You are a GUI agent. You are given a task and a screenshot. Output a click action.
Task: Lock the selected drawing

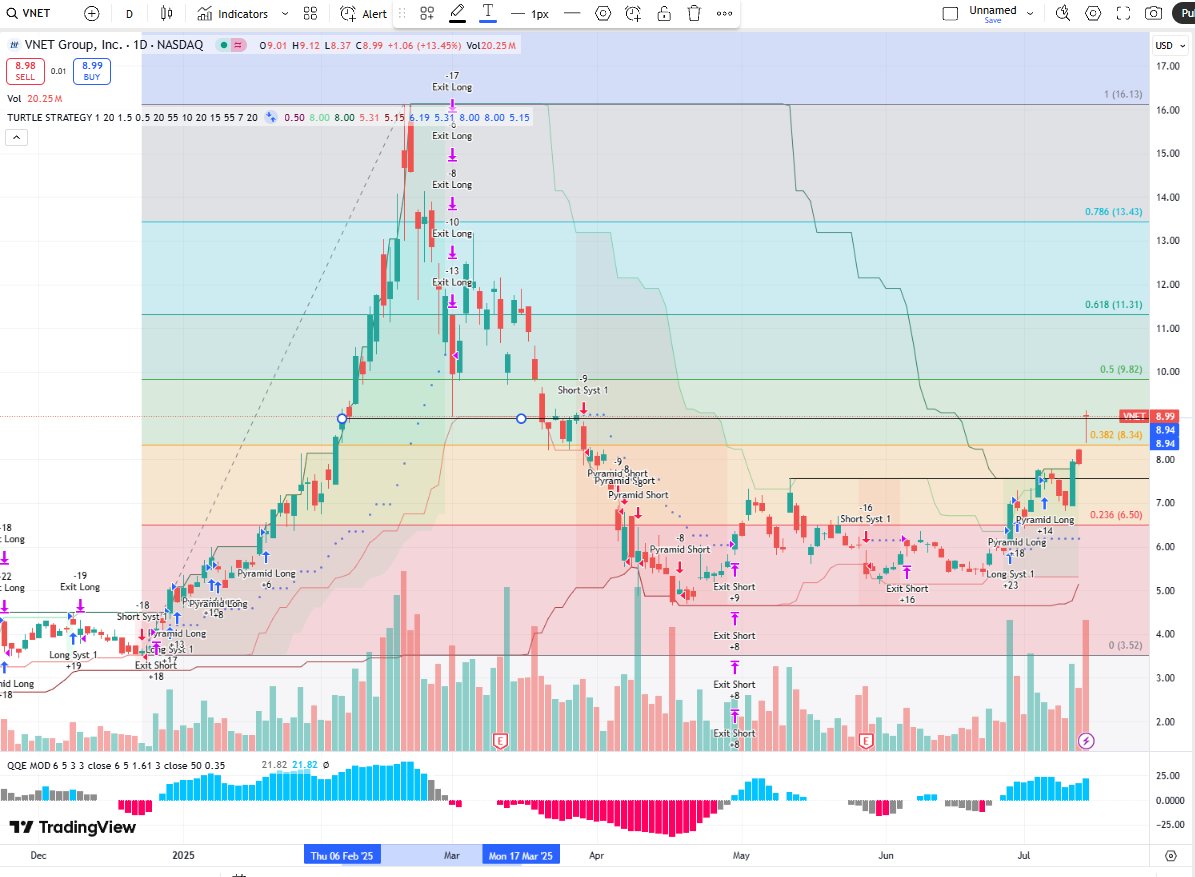[664, 14]
